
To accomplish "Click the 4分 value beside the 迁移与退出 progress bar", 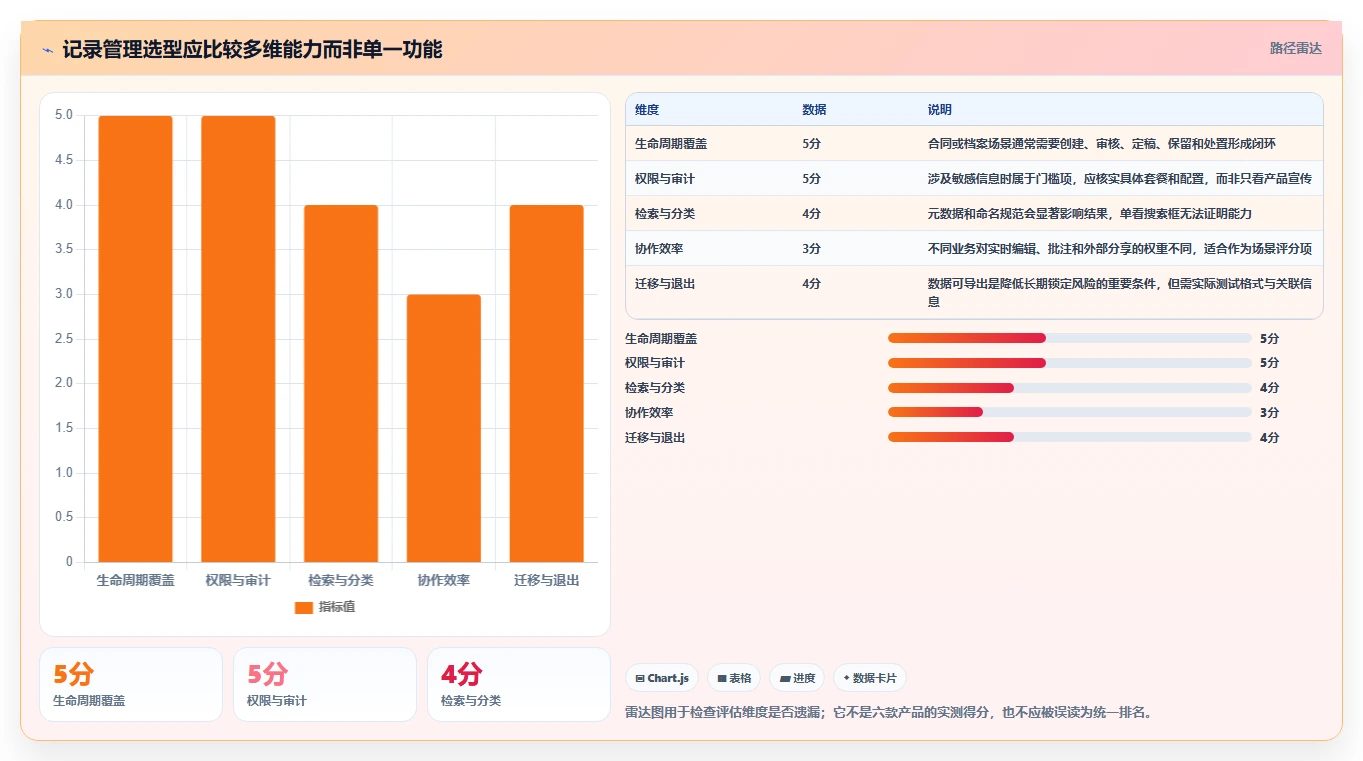I will click(1269, 437).
